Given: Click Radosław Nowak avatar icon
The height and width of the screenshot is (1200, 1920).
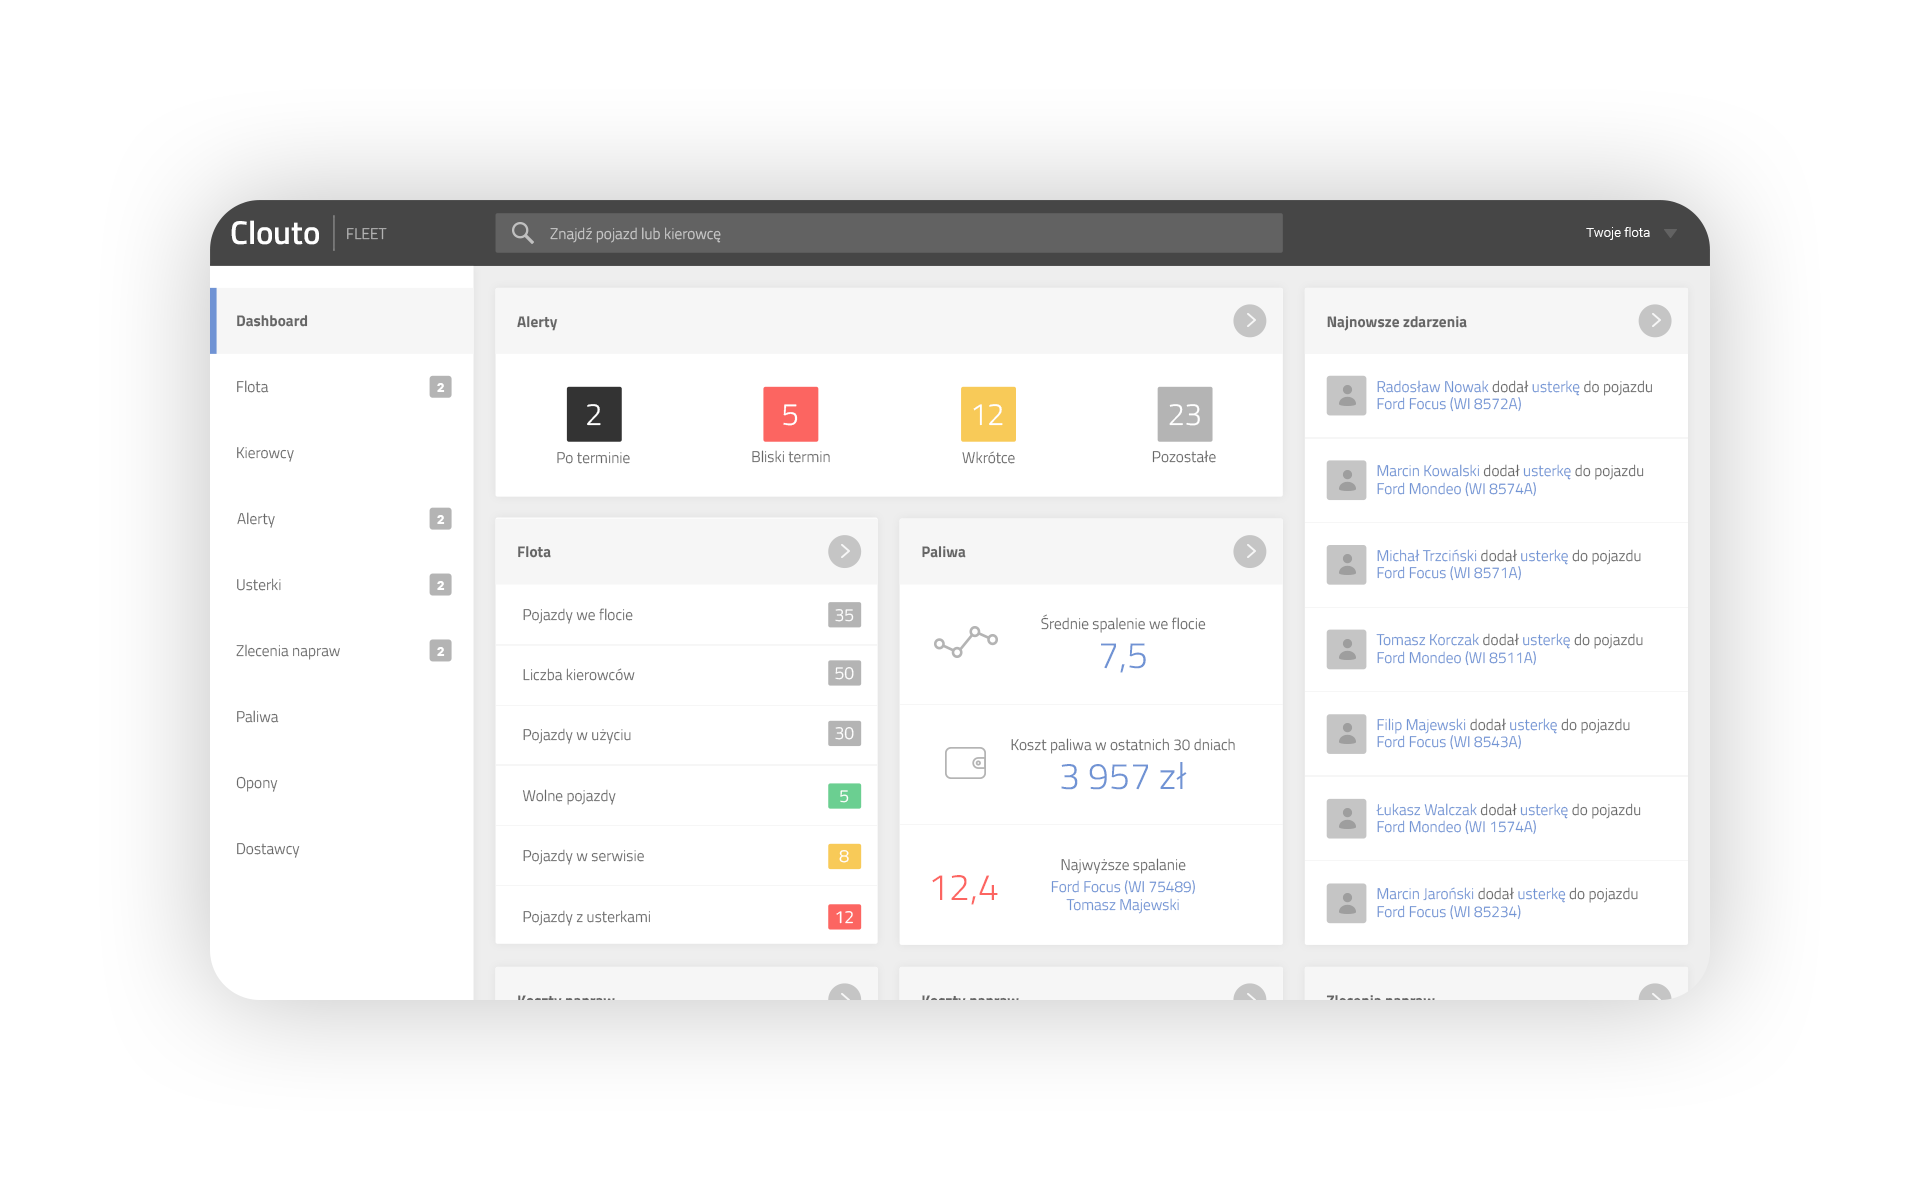Looking at the screenshot, I should tap(1346, 396).
